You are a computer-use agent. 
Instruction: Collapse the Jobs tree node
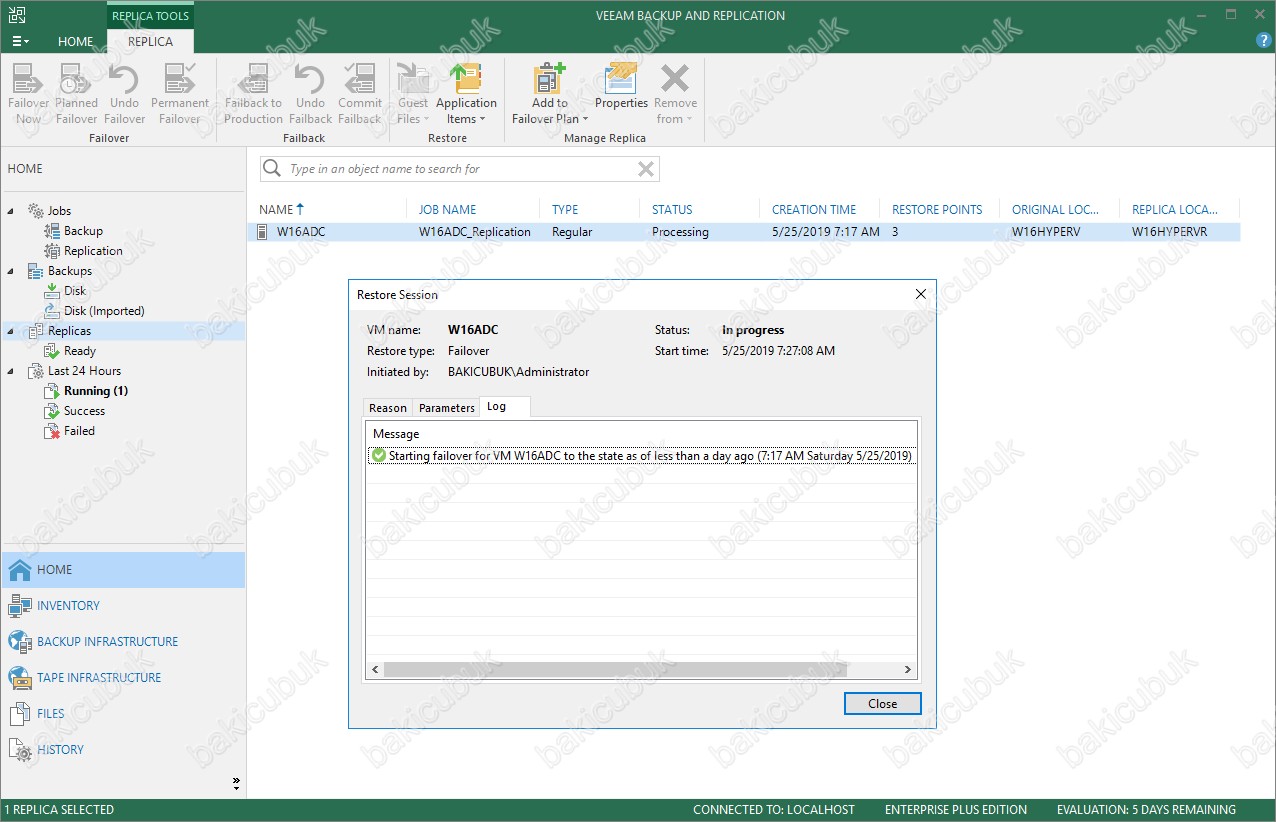pyautogui.click(x=12, y=211)
